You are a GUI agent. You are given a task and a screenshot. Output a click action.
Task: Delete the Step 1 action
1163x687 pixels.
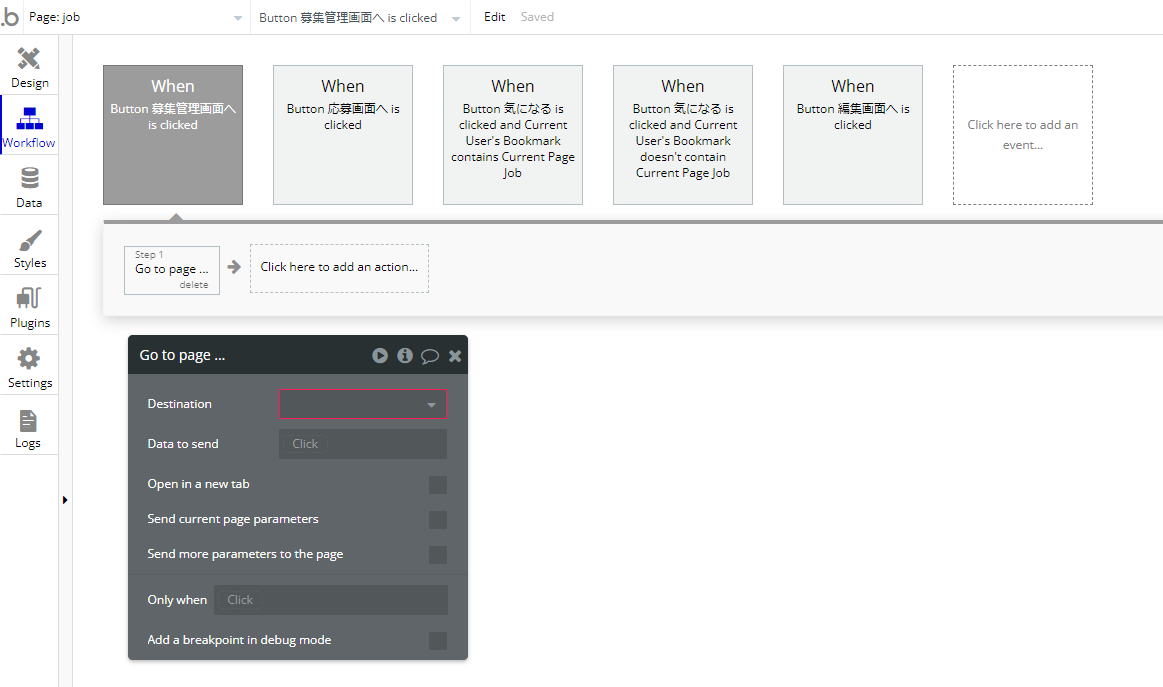click(x=194, y=285)
